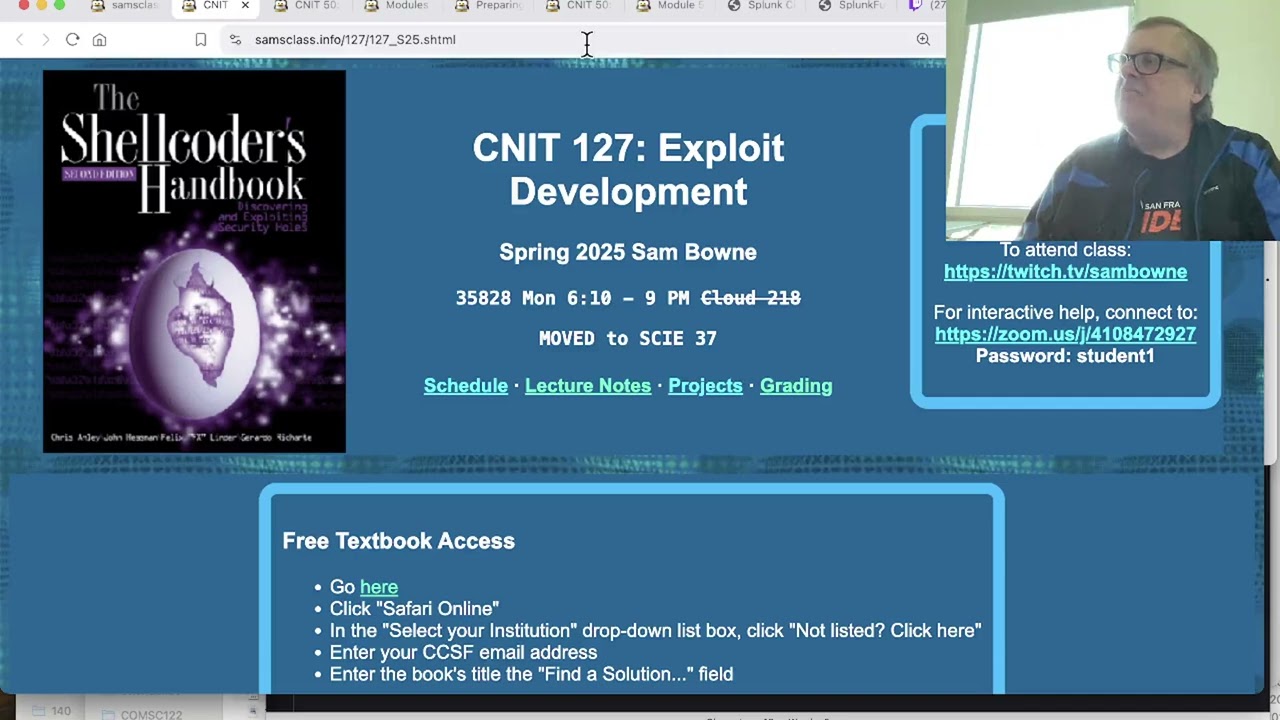The image size is (1280, 720).
Task: Switch to the Twitch tab with (27
Action: coord(926,6)
